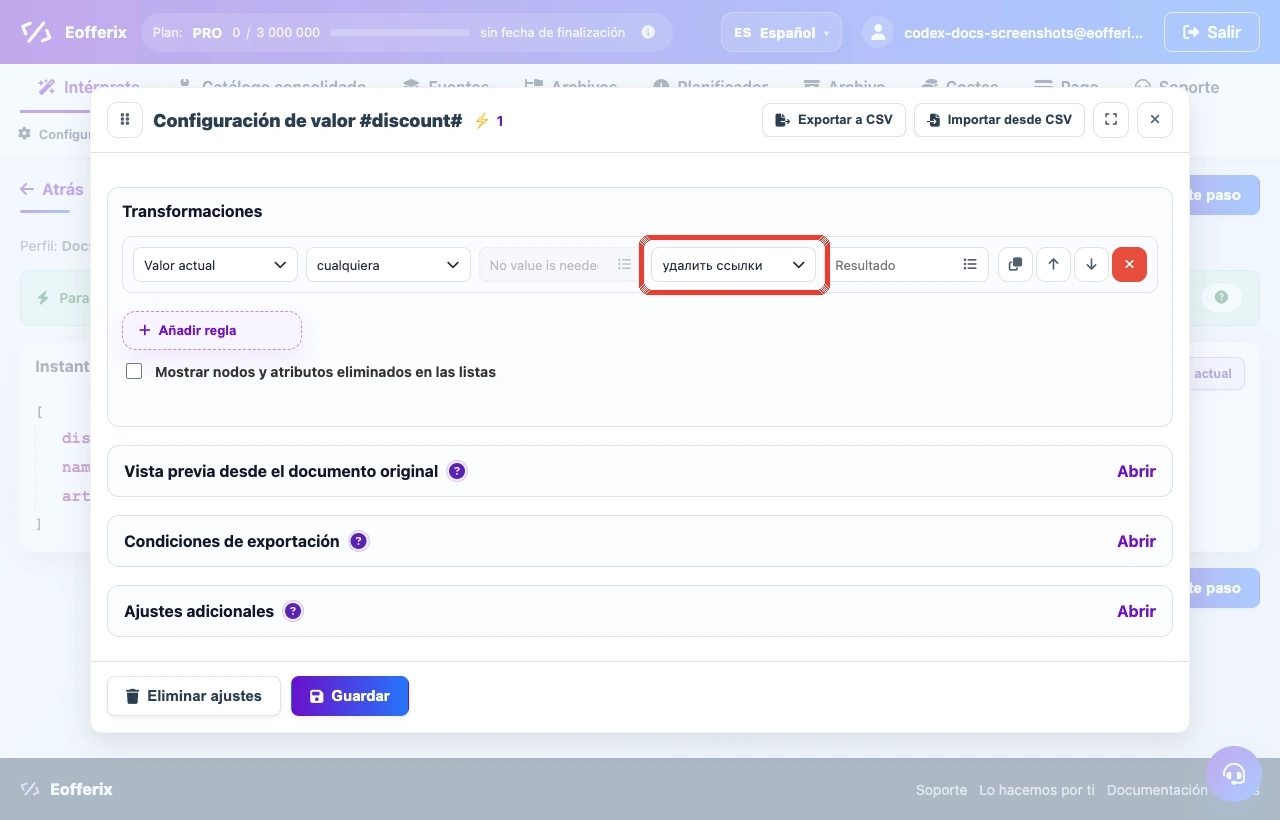
Task: Add a new rule with Añadir regla
Action: coord(212,330)
